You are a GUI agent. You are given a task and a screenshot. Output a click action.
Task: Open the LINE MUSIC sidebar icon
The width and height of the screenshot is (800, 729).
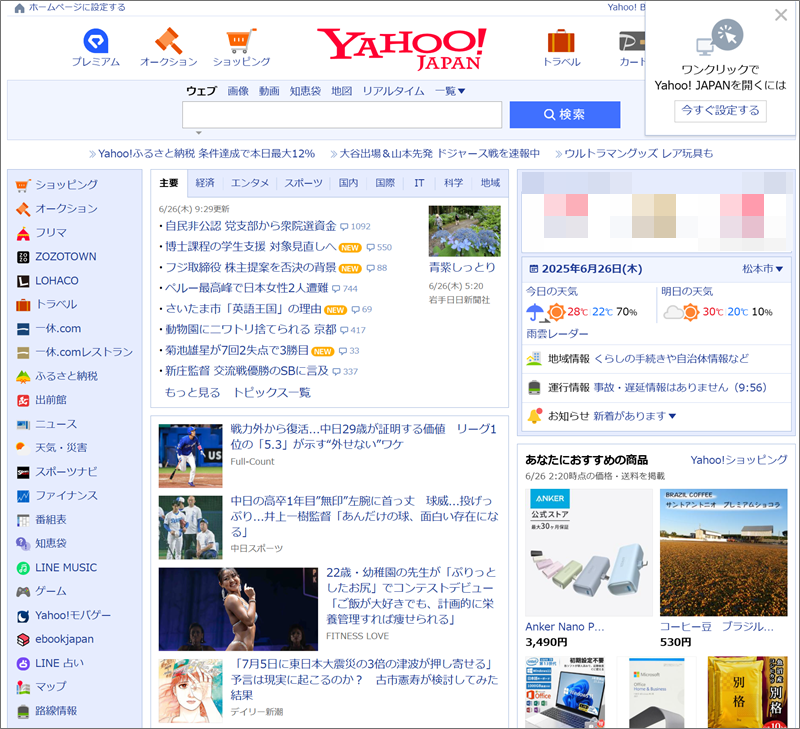(x=23, y=568)
